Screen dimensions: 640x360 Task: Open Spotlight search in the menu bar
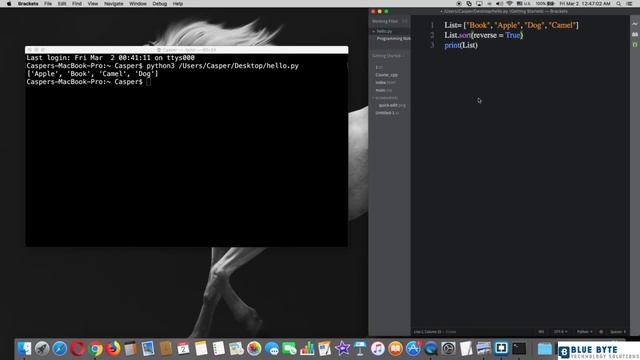pos(619,4)
